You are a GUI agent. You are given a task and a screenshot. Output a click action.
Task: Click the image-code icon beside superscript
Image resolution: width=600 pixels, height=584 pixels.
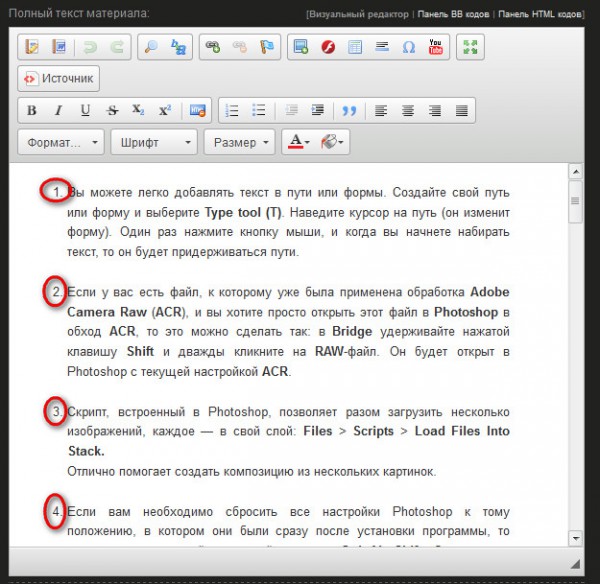click(198, 111)
